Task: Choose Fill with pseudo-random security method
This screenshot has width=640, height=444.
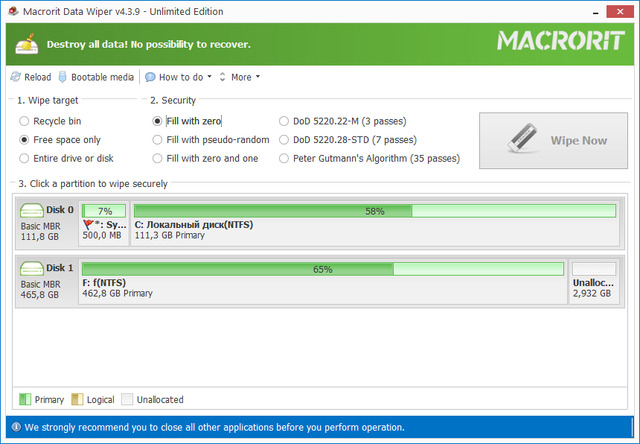Action: click(157, 139)
